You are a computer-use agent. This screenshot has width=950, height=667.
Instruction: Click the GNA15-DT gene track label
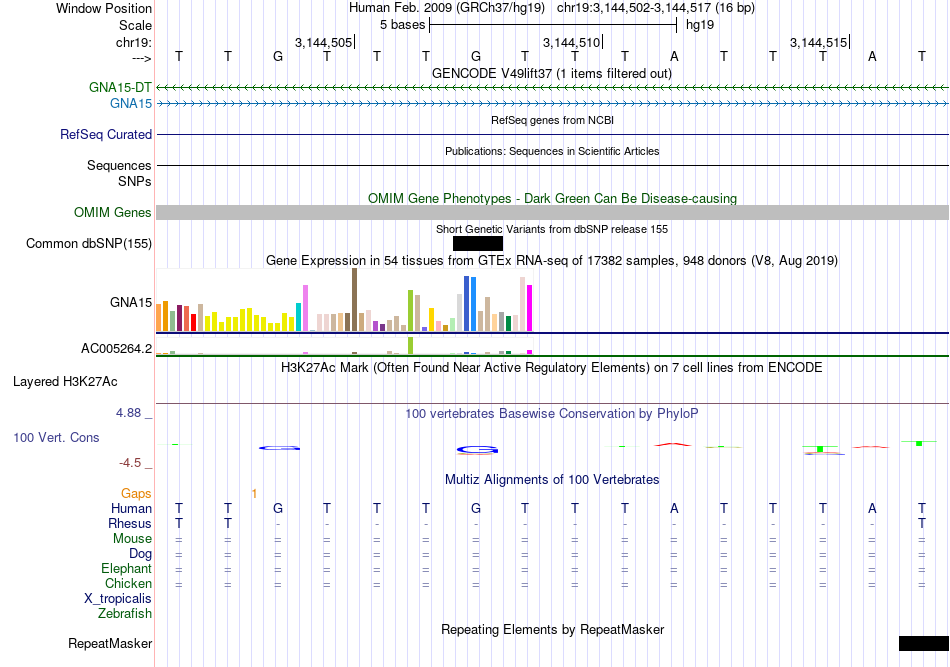(120, 87)
